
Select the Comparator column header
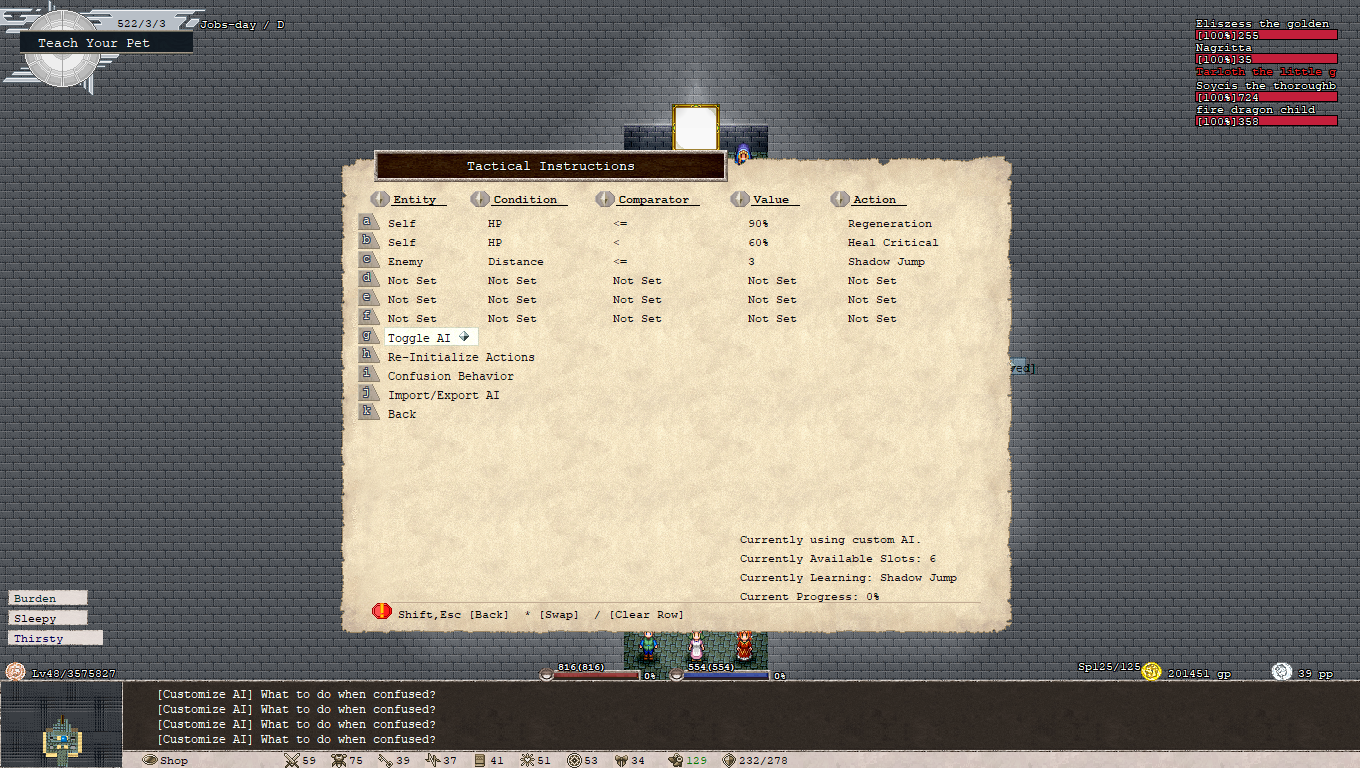tap(653, 200)
